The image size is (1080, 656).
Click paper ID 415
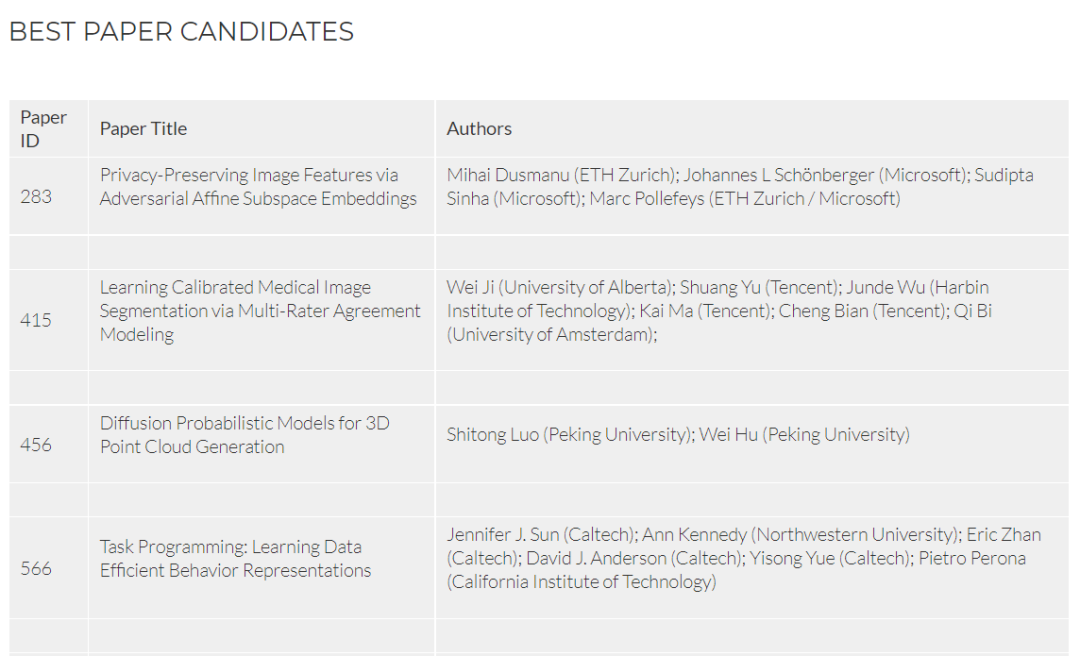tap(36, 320)
